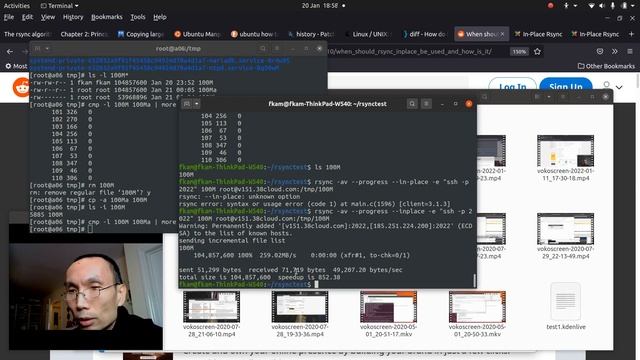This screenshot has width=640, height=360.
Task: Select vokoscreen-2020-05-01_20-51-17.mkv thumbnail
Action: click(x=388, y=307)
